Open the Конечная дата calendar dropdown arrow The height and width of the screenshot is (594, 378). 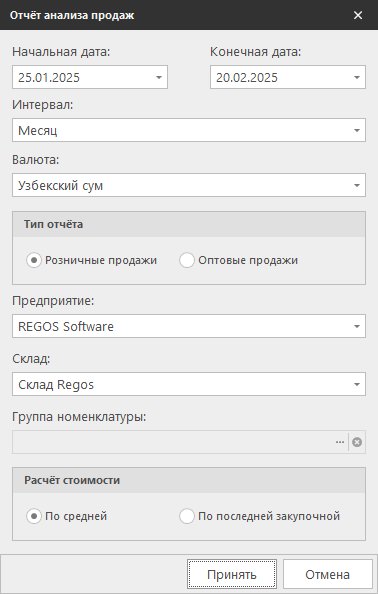click(357, 78)
